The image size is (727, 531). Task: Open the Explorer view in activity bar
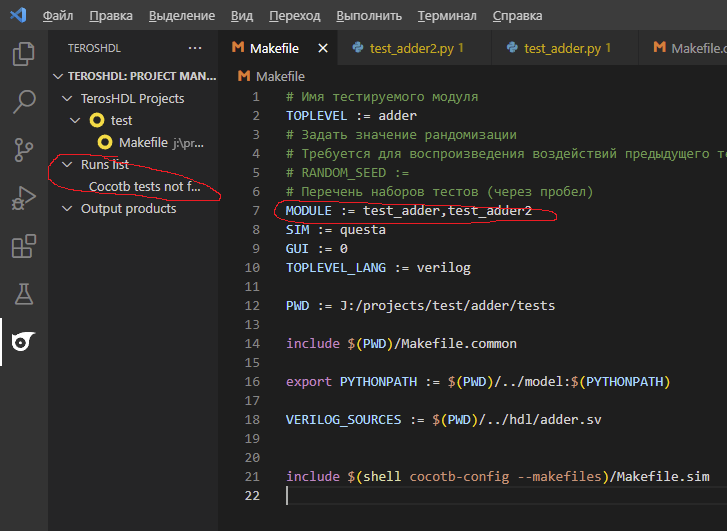23,54
